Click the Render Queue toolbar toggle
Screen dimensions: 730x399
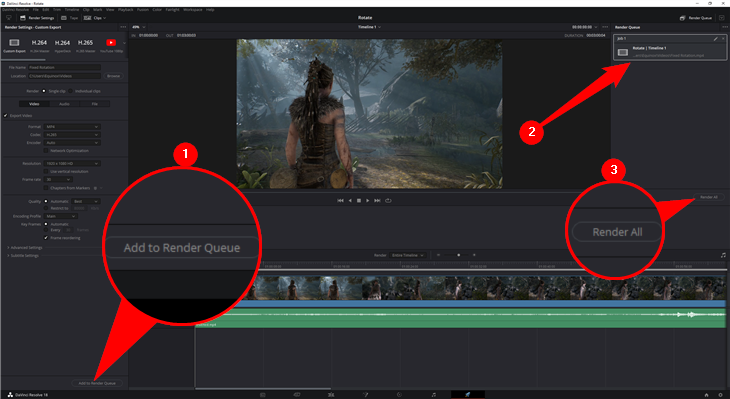(696, 18)
